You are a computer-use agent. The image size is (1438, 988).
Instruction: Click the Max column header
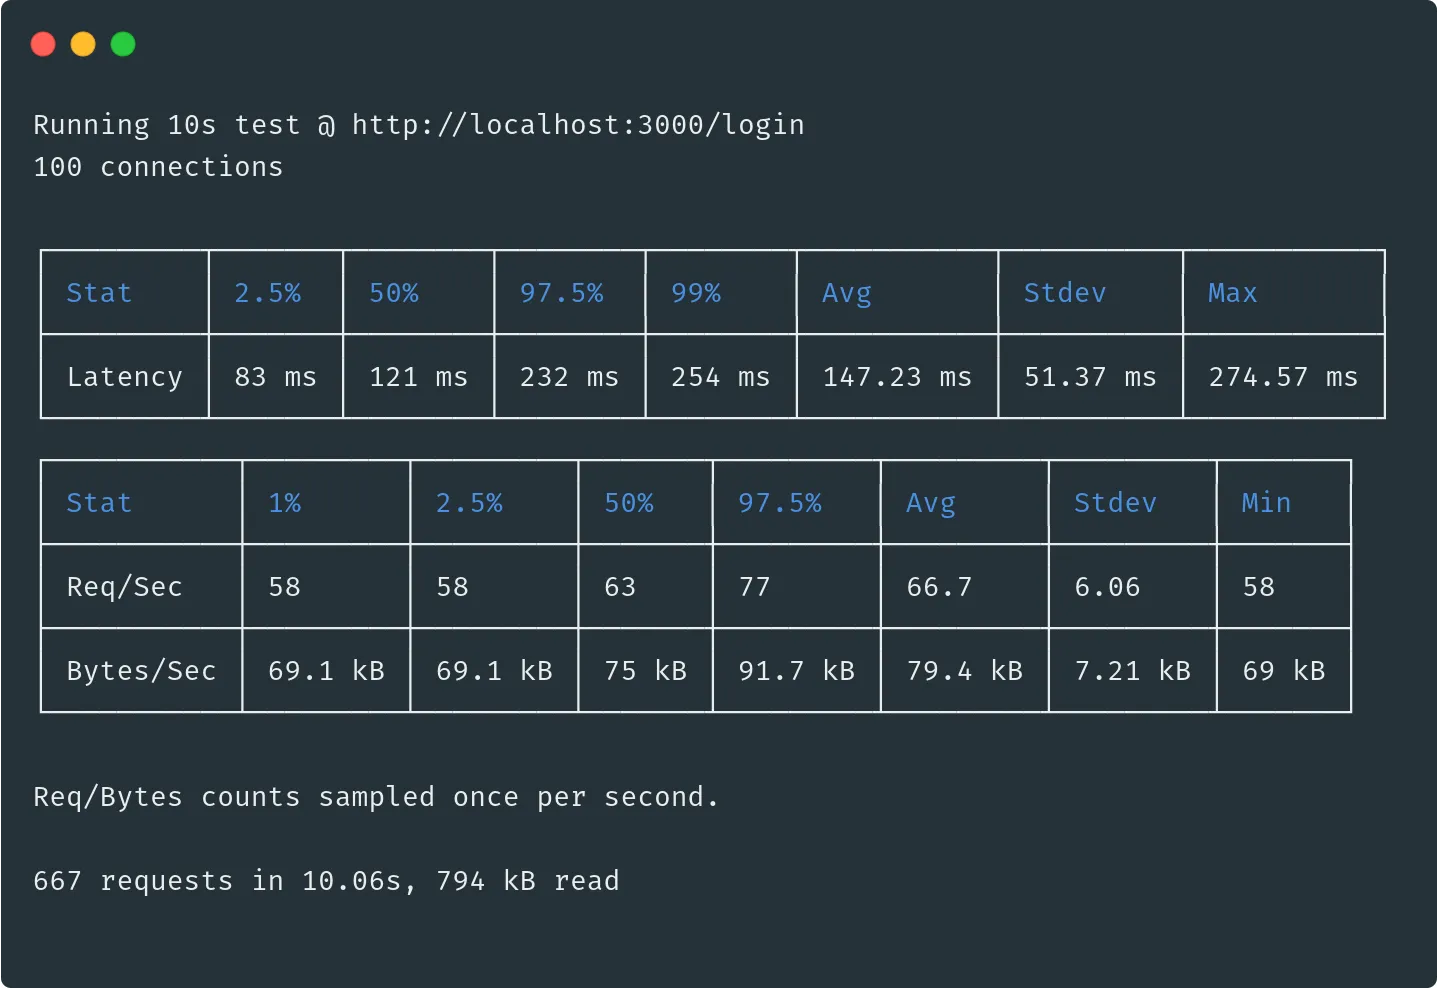tap(1231, 292)
